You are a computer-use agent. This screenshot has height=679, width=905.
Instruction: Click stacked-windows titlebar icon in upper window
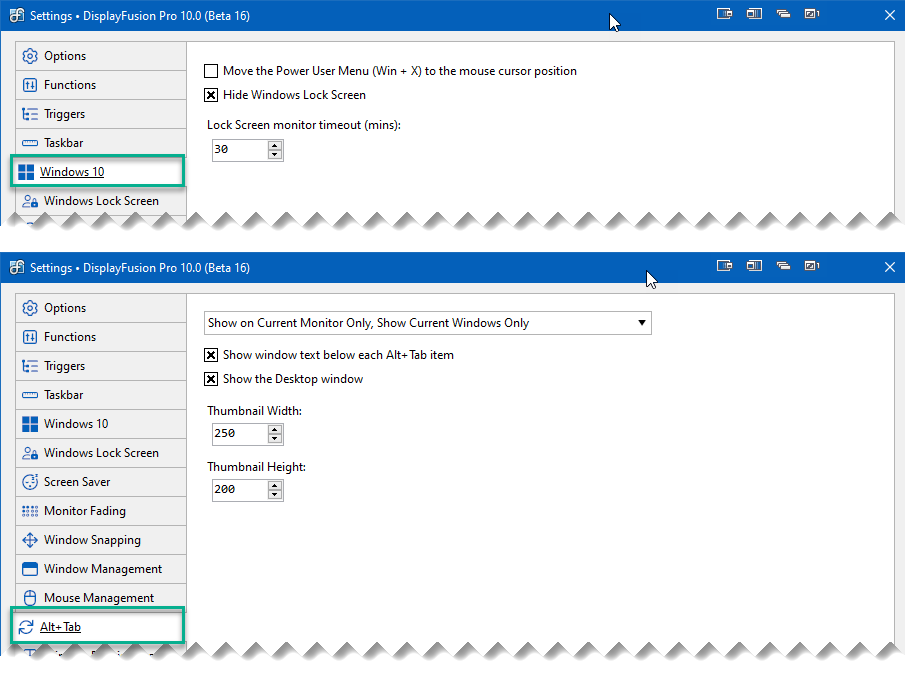tap(783, 14)
